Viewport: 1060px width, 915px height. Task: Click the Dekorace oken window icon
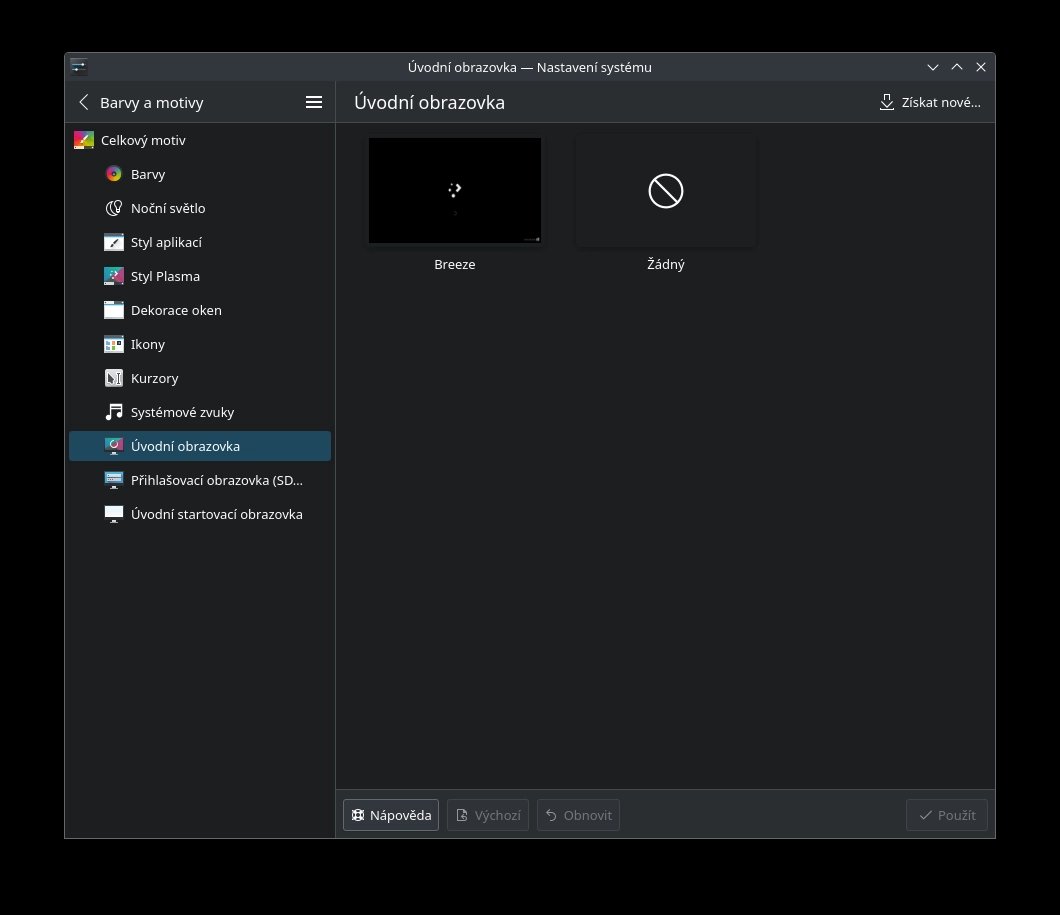114,310
